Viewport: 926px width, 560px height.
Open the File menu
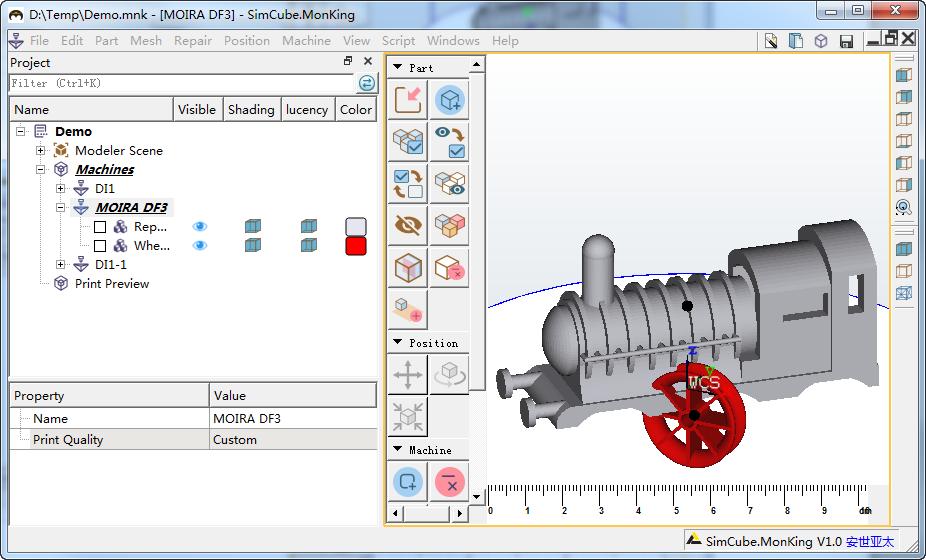40,41
